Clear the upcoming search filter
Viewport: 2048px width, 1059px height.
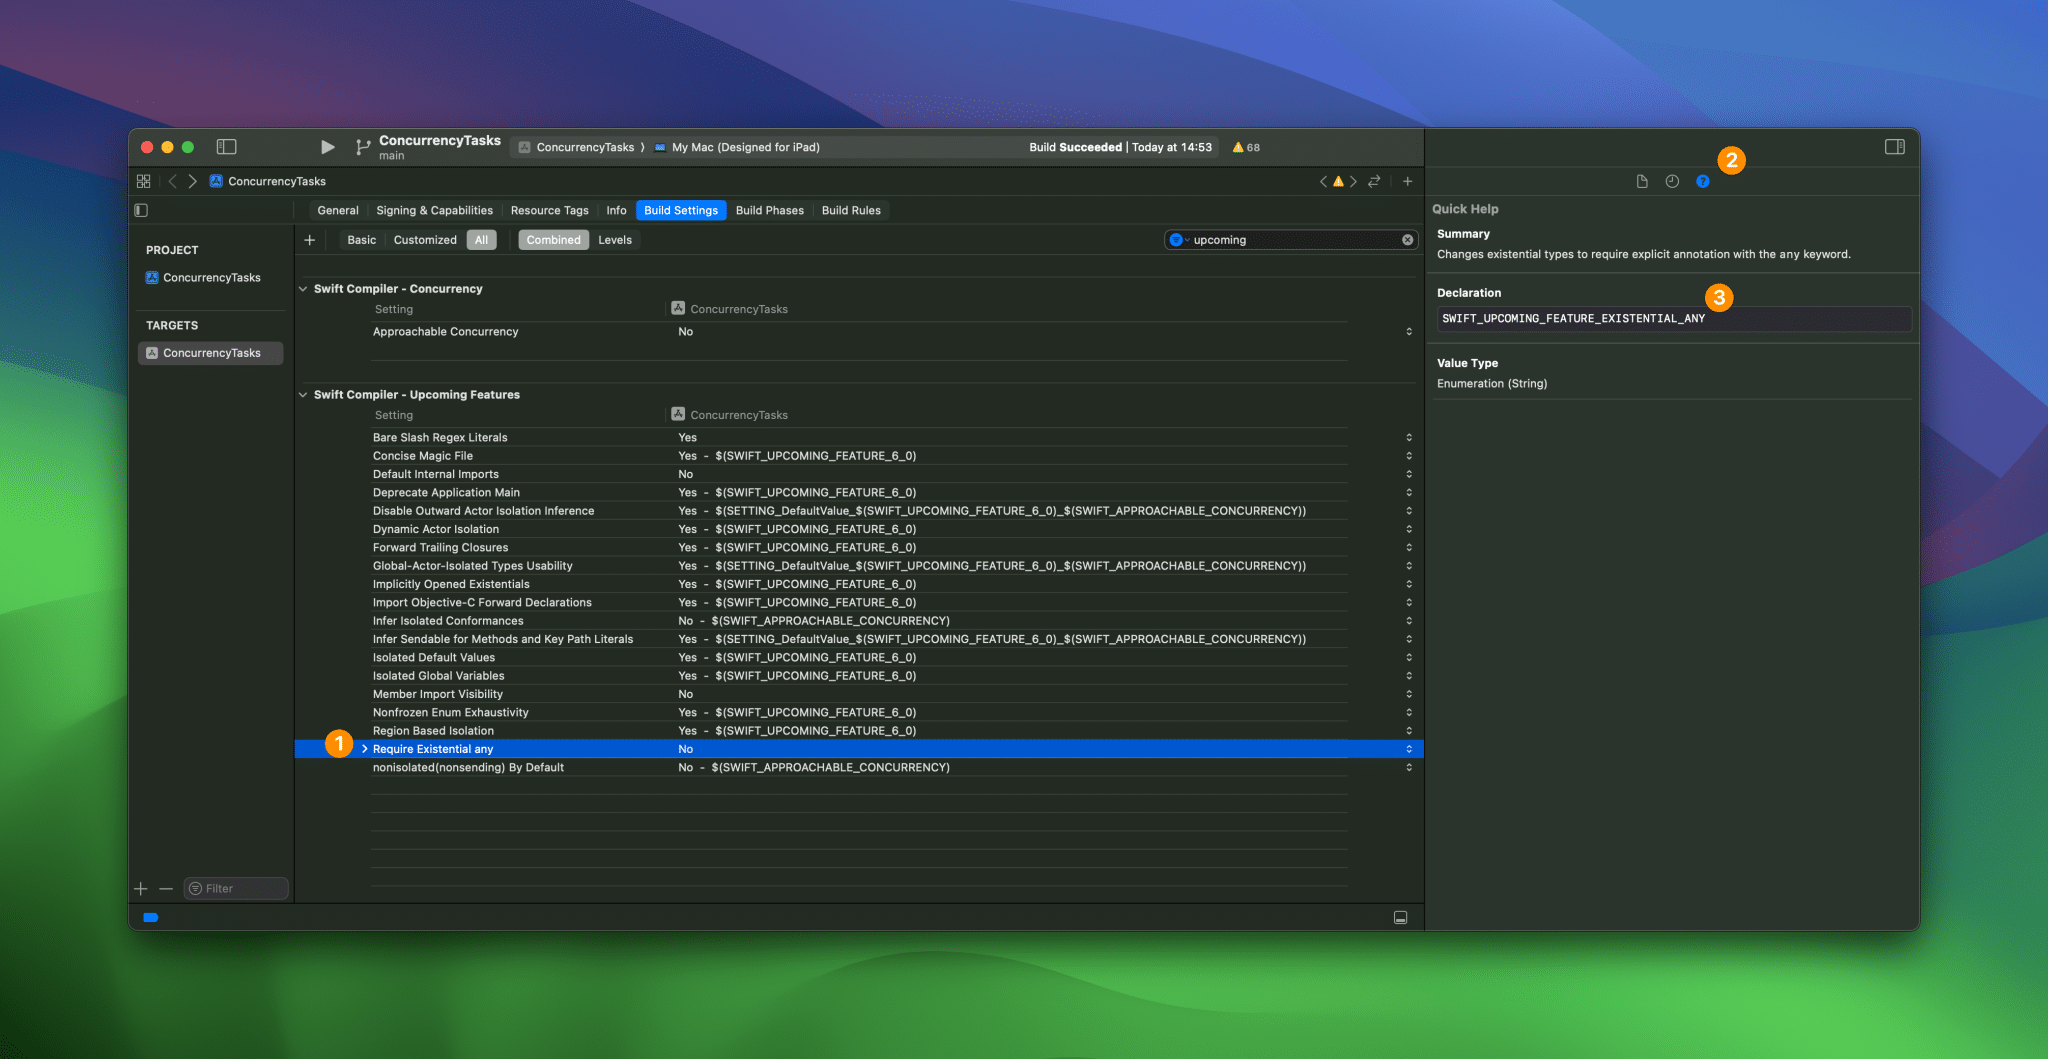[x=1407, y=240]
